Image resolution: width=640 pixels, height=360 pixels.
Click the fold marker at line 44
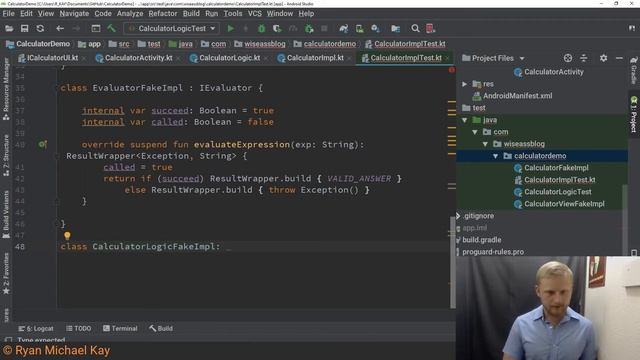[x=57, y=201]
